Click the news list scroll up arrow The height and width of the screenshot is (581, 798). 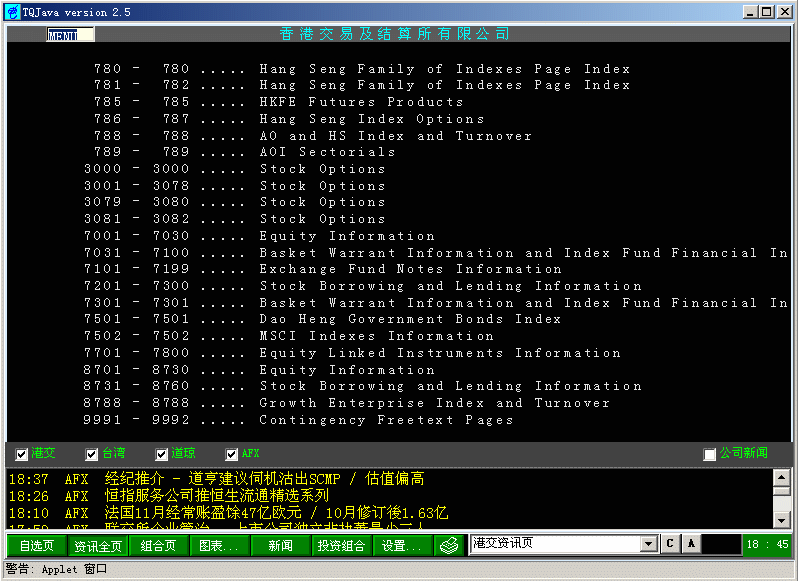coord(781,477)
